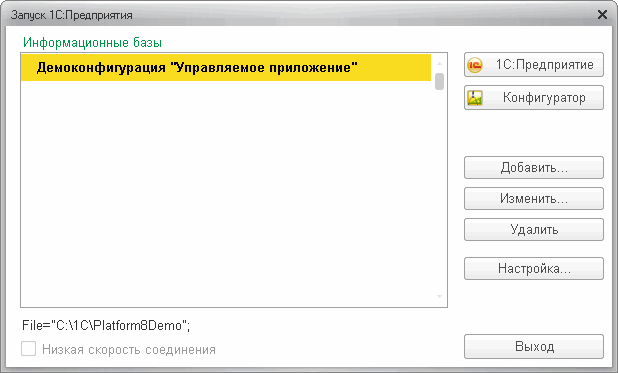Image resolution: width=618 pixels, height=373 pixels.
Task: Click Изменить to edit the infobase
Action: click(x=534, y=198)
